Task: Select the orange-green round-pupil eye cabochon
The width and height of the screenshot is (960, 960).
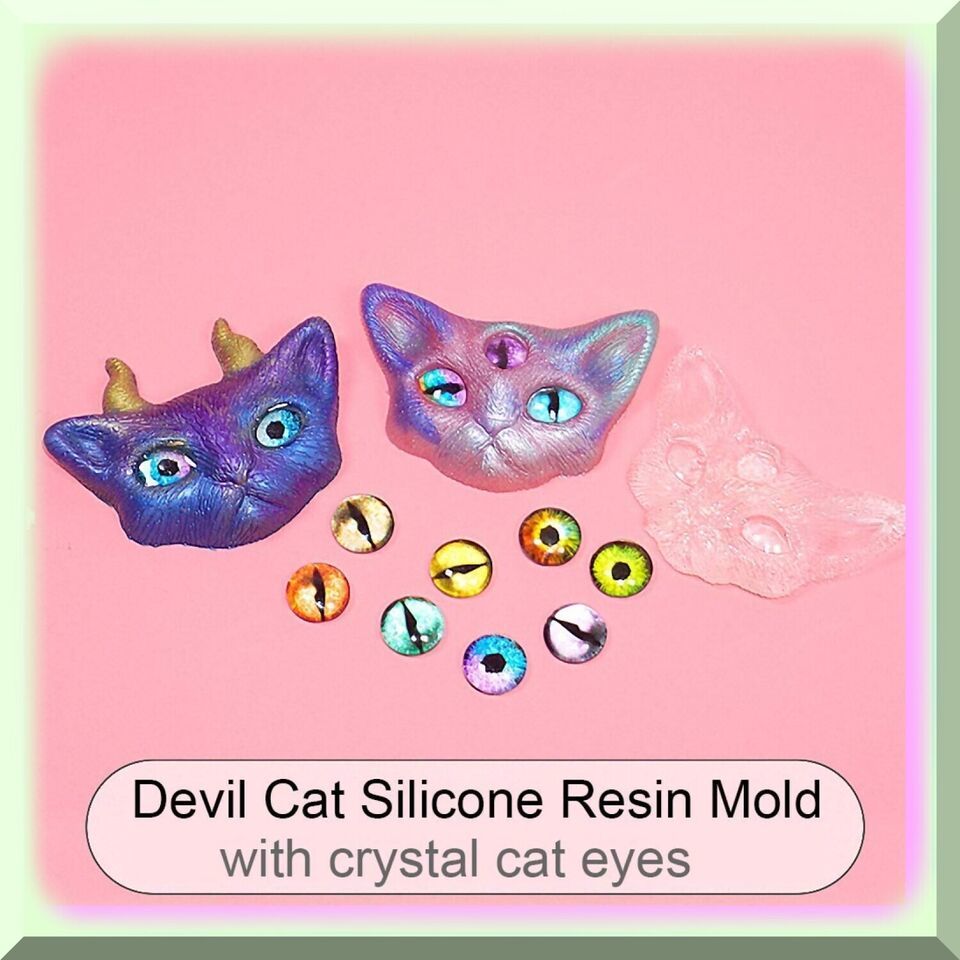Action: [x=550, y=536]
